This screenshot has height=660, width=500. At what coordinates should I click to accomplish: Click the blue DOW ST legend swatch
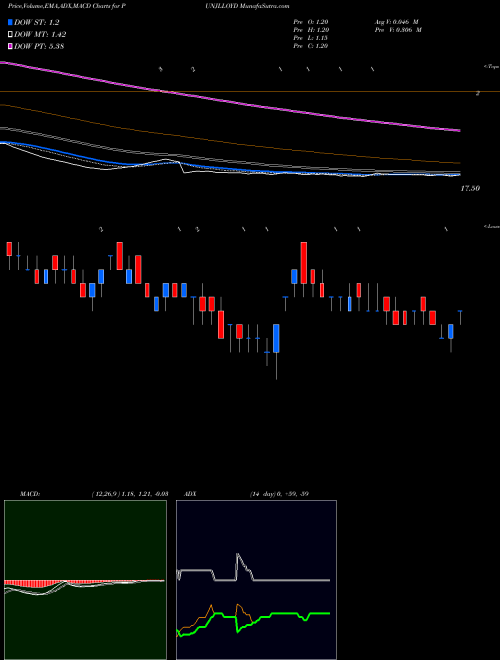pos(11,23)
